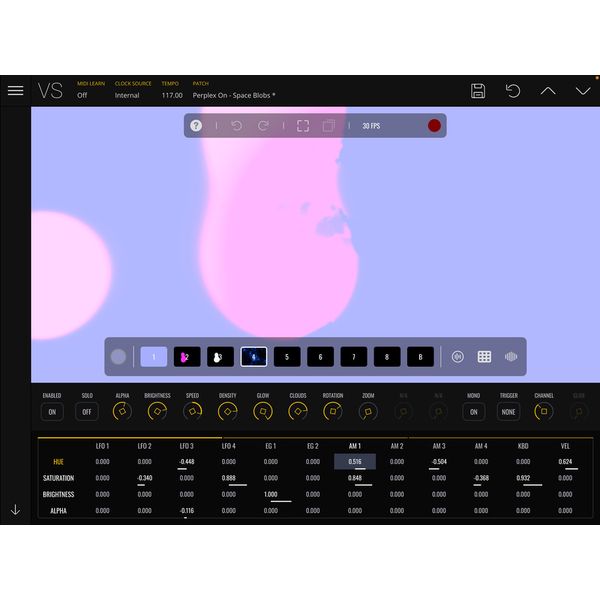Click the save patch floppy icon

pos(478,91)
